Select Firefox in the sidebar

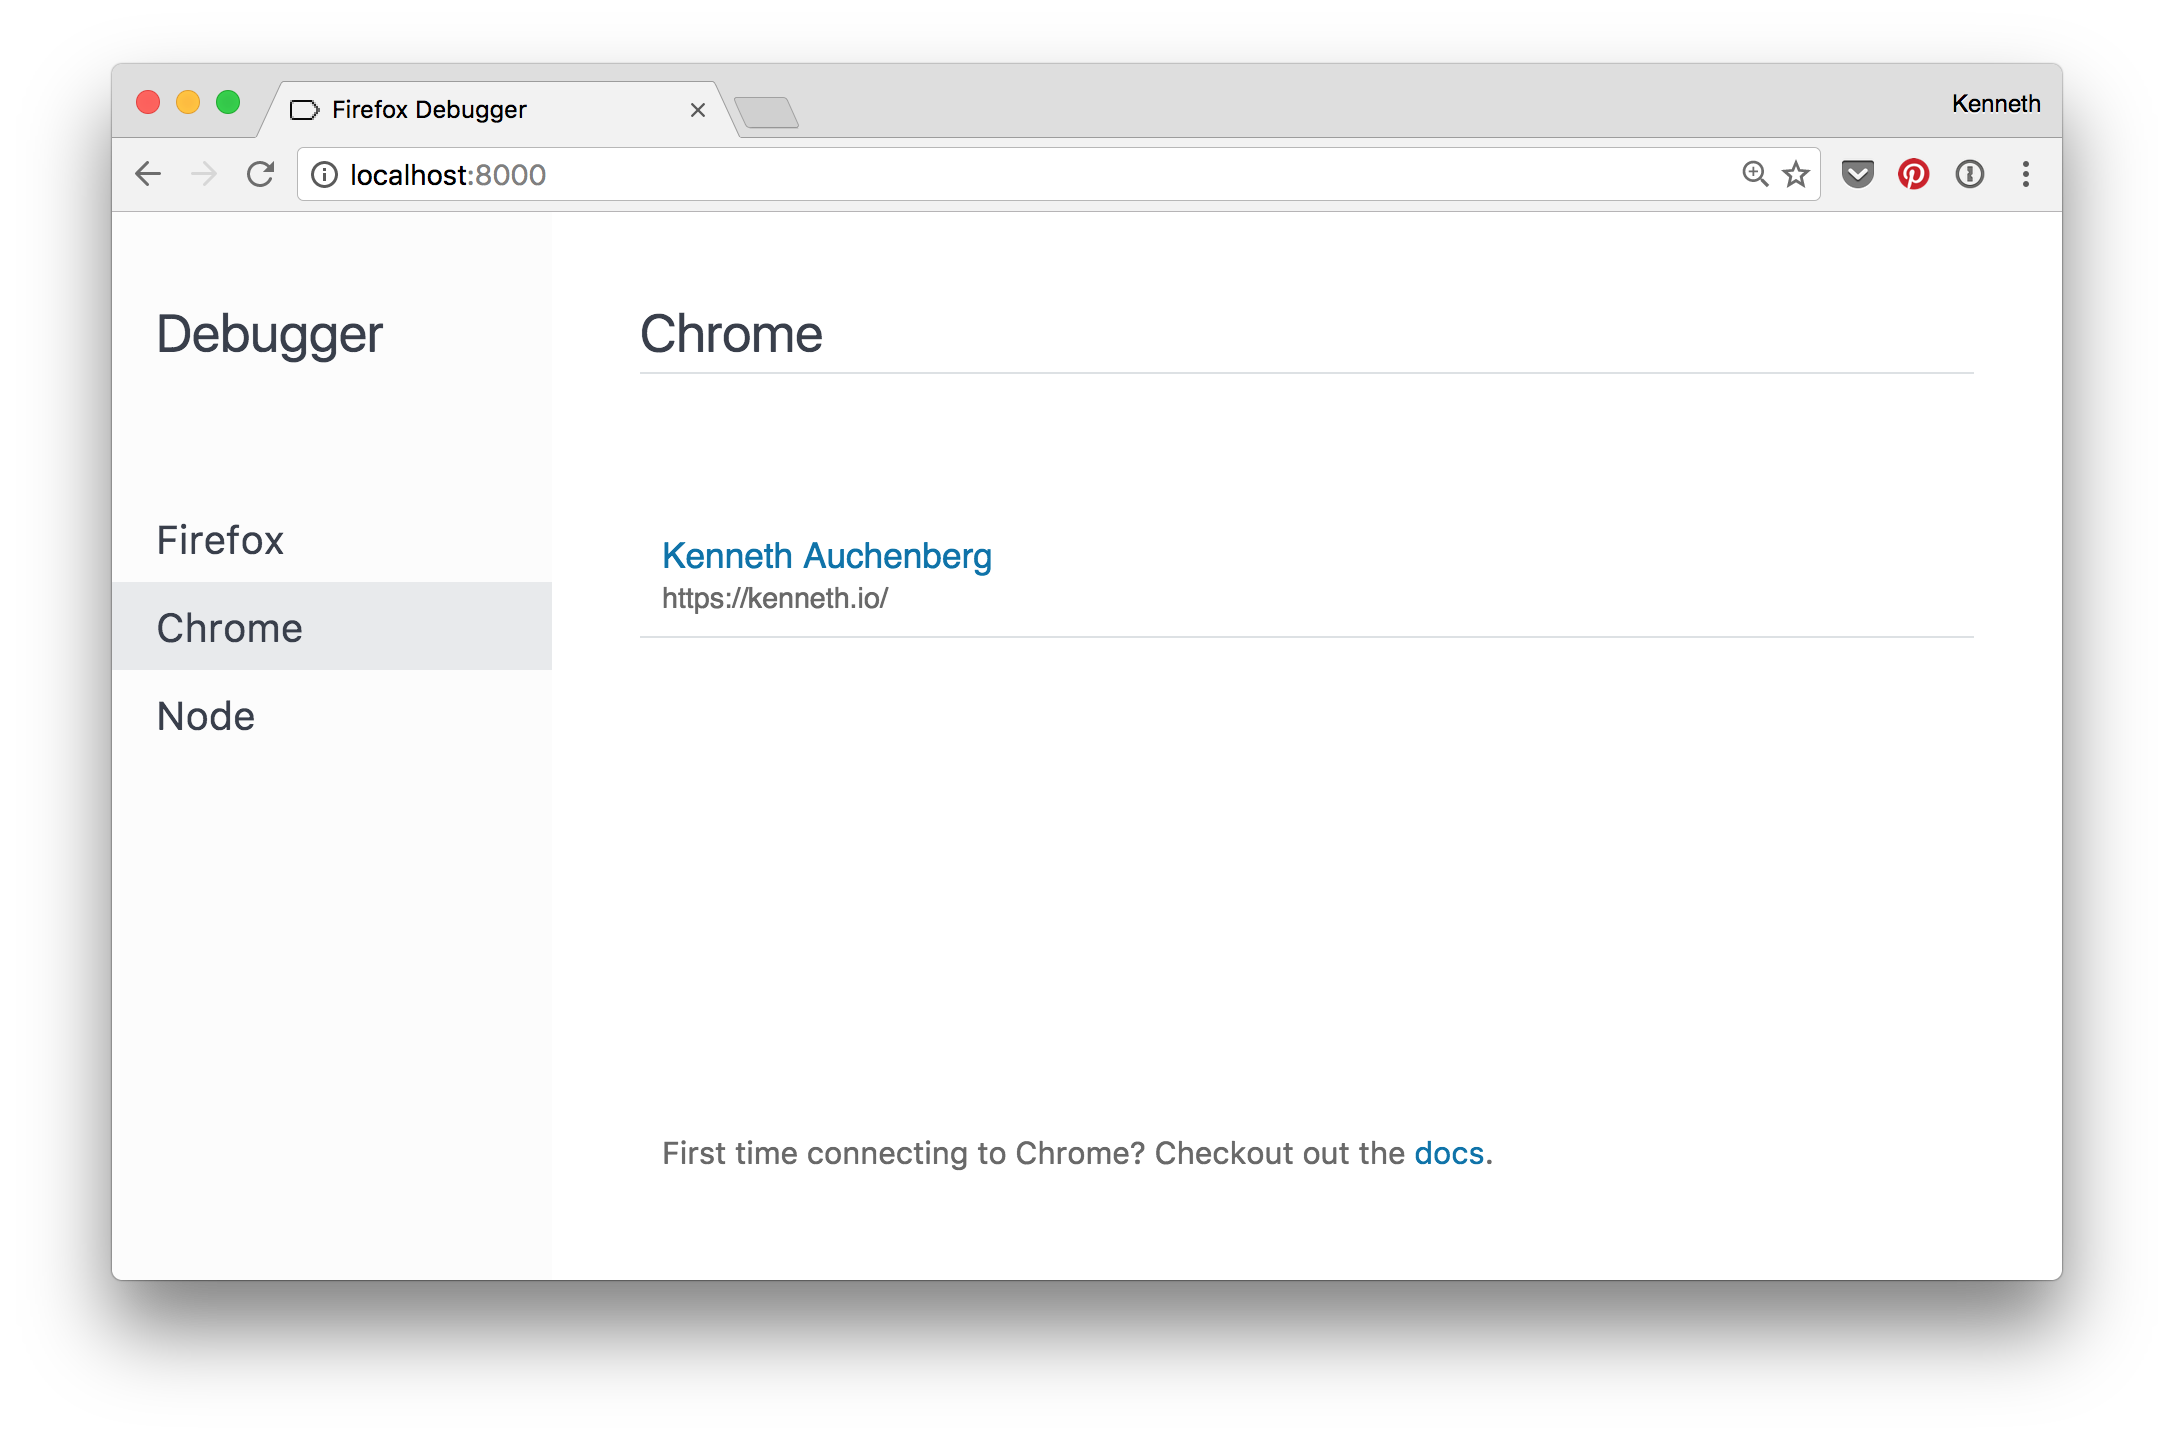[220, 540]
